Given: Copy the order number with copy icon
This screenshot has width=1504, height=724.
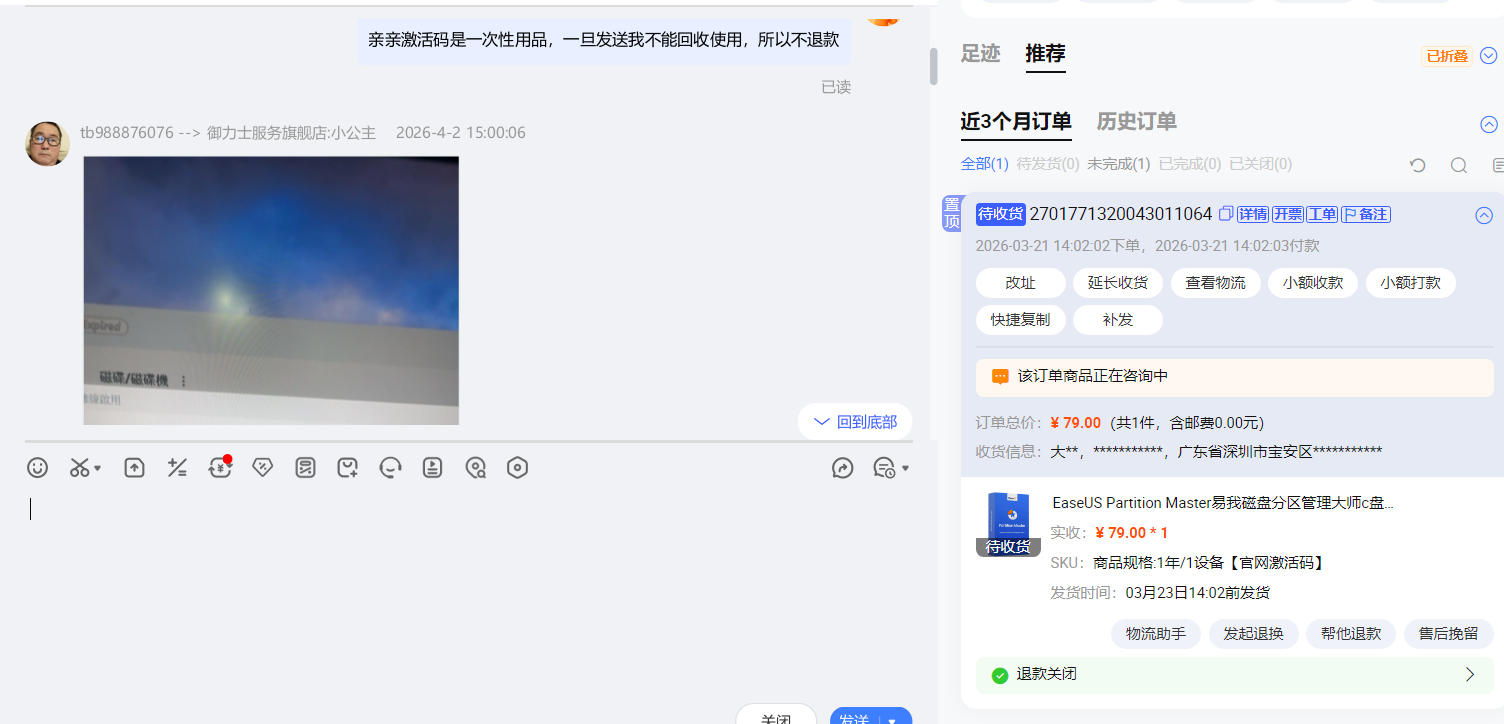Looking at the screenshot, I should click(1225, 214).
